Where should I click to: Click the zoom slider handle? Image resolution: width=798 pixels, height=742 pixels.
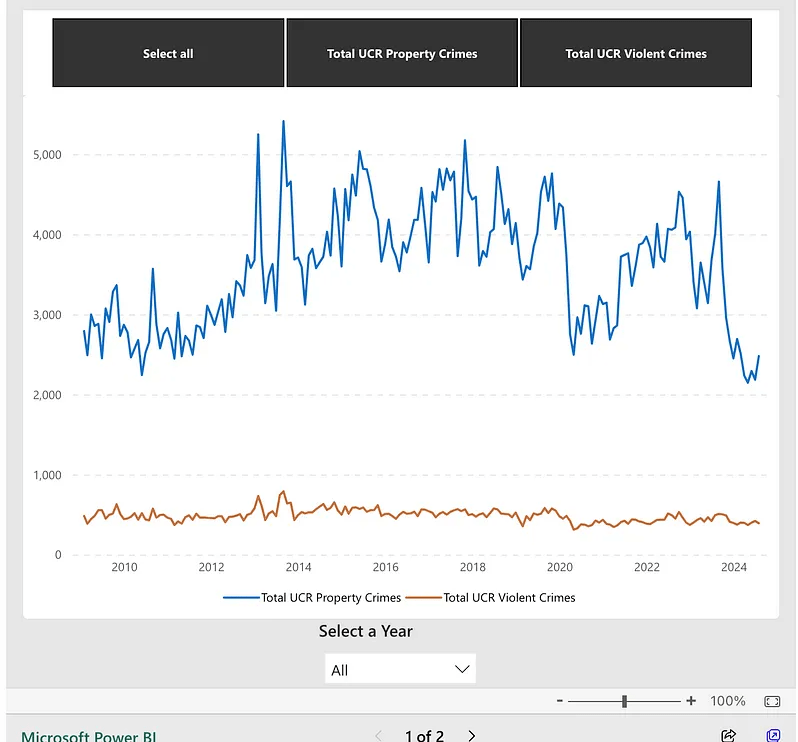(625, 701)
